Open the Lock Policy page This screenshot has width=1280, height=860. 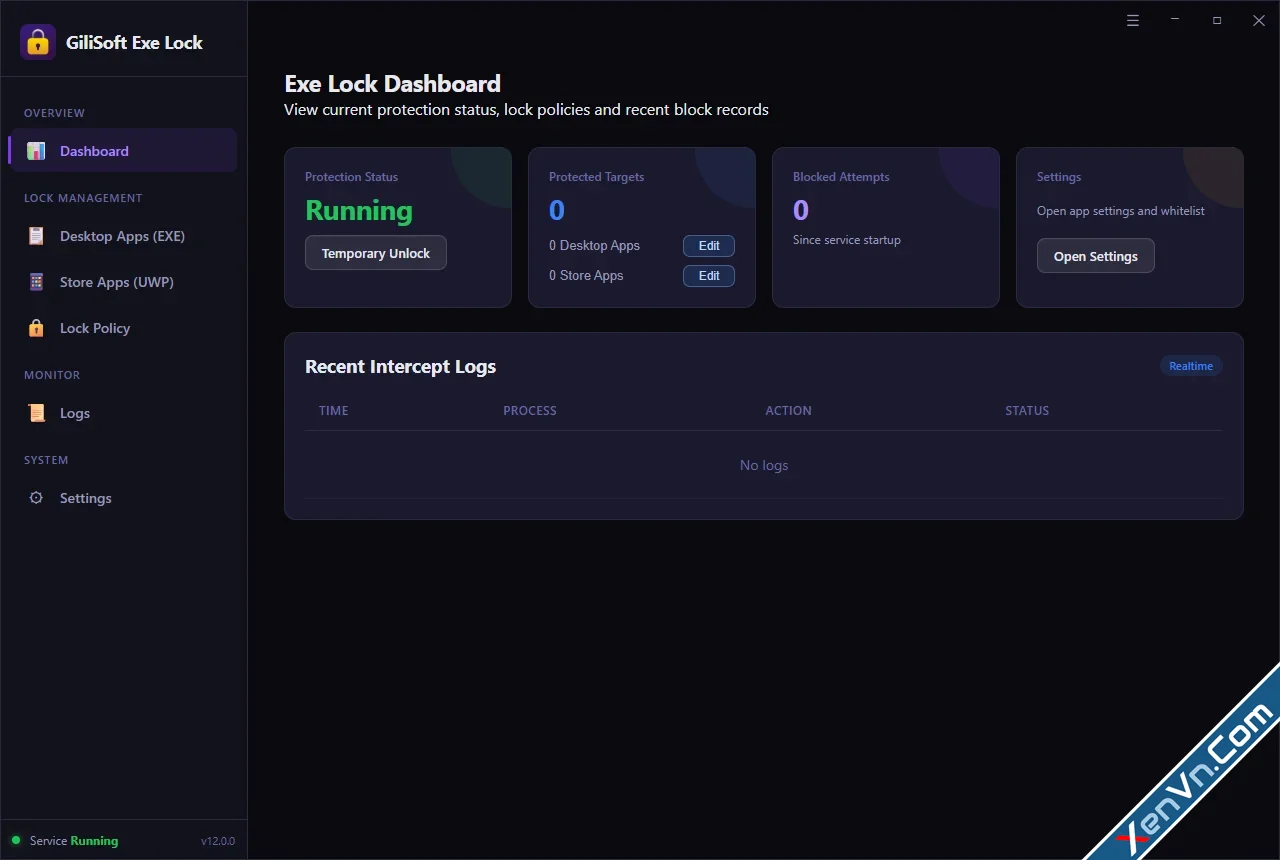coord(124,328)
